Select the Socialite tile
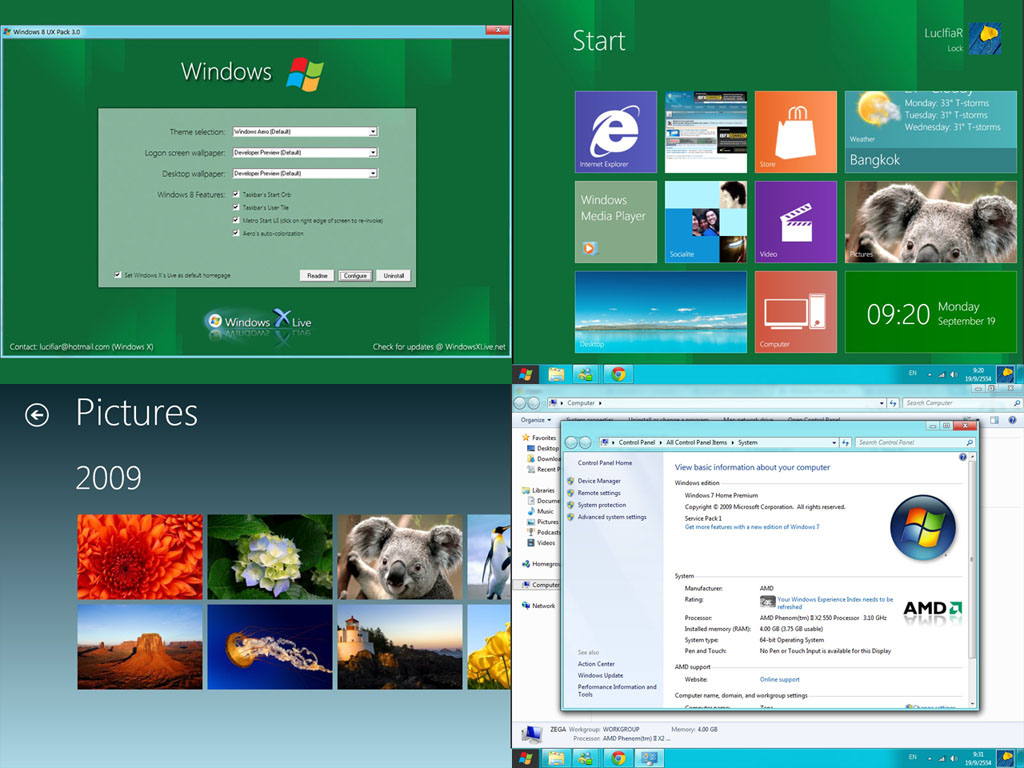The height and width of the screenshot is (768, 1024). point(705,221)
